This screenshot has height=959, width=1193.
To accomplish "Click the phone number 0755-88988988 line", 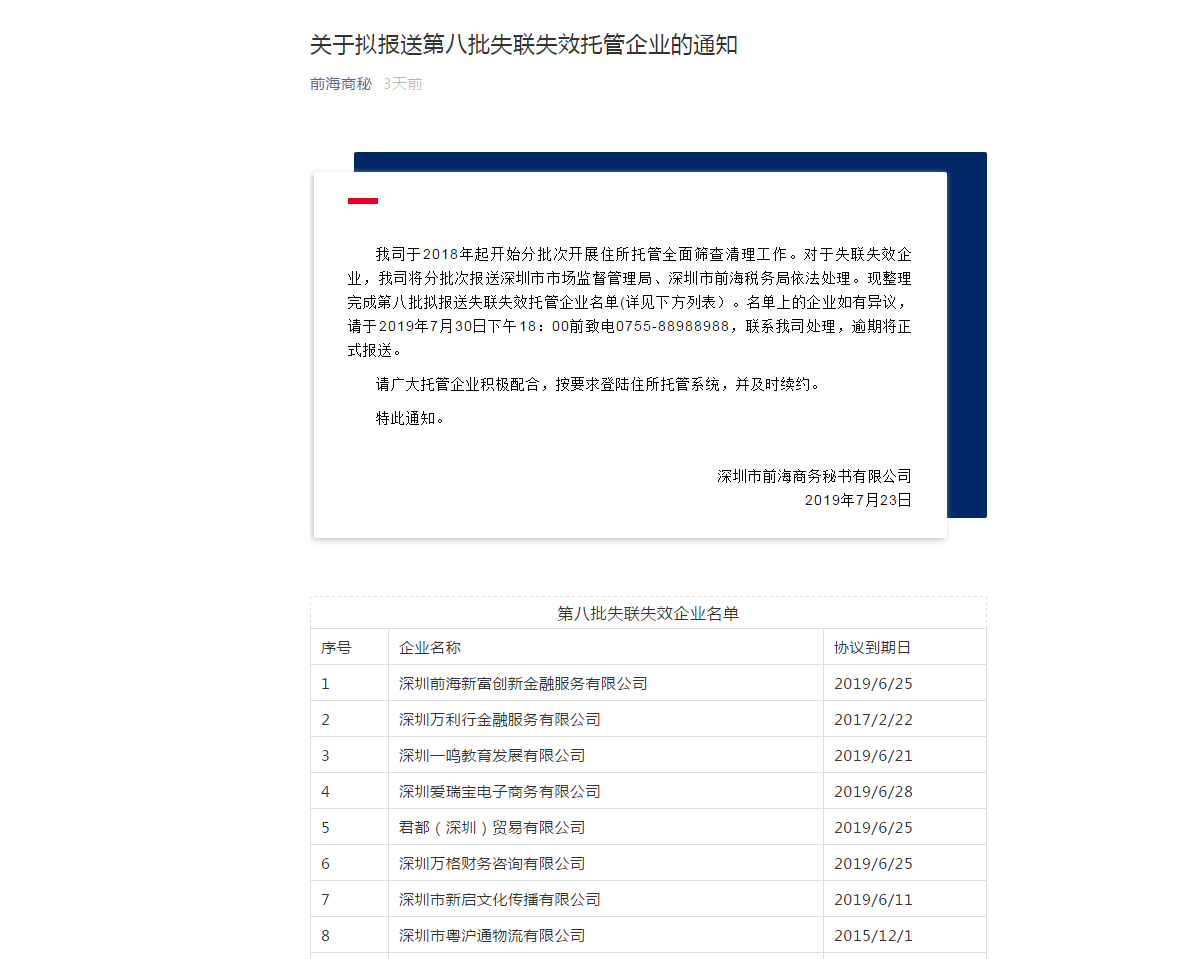I will click(629, 327).
